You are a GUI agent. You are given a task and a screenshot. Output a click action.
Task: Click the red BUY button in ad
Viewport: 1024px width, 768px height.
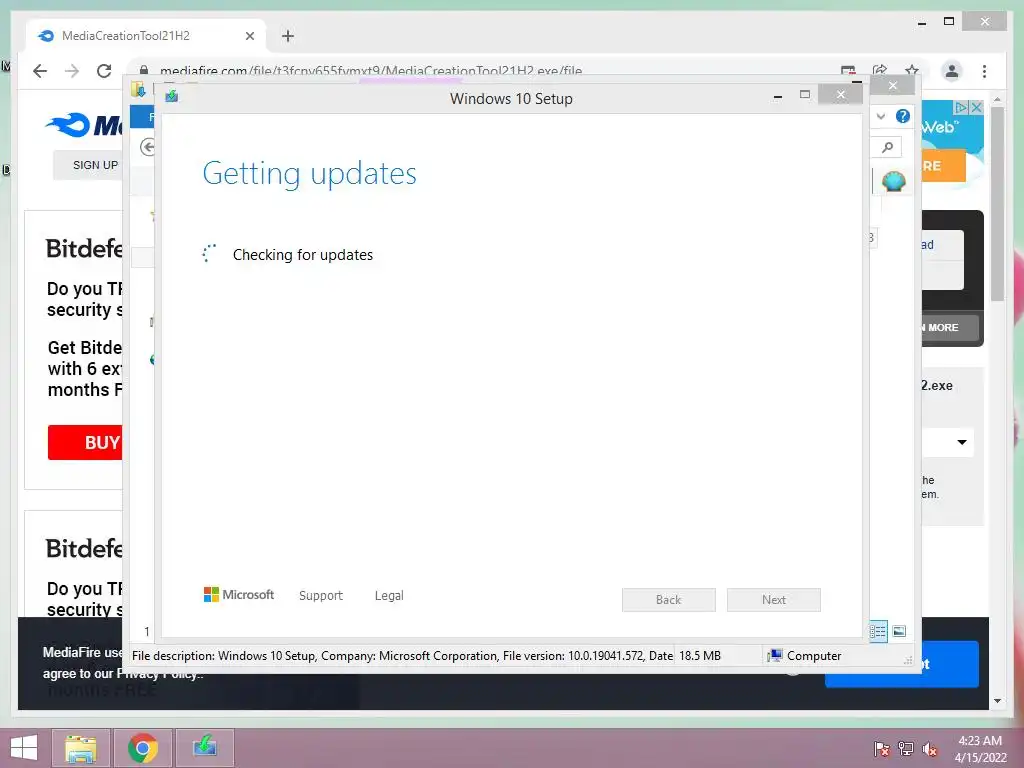tap(86, 443)
